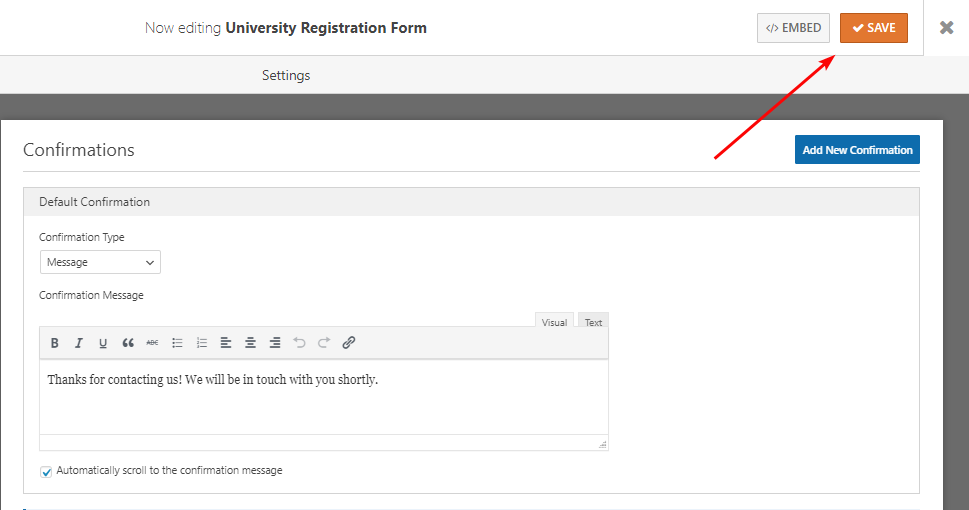Click the Embed button
This screenshot has height=510, width=969.
click(x=793, y=28)
